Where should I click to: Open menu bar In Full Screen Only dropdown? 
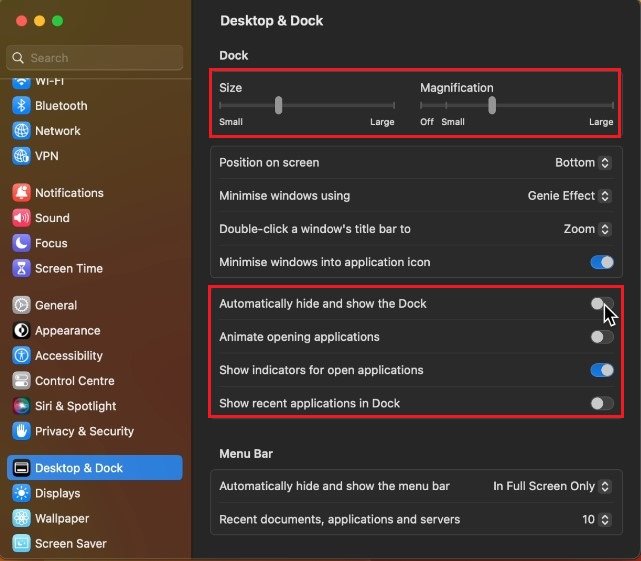[x=552, y=486]
